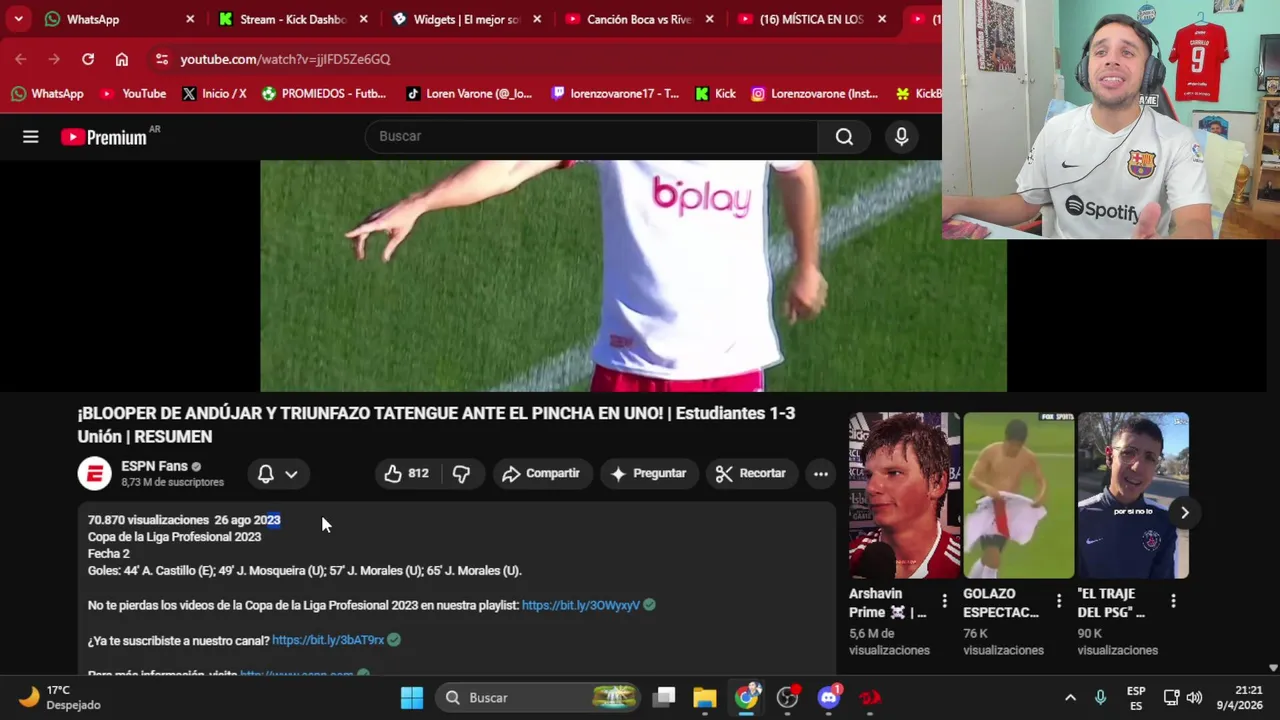Open the notification bell dropdown for ESPN Fans
This screenshot has height=720, width=1280.
(x=277, y=474)
